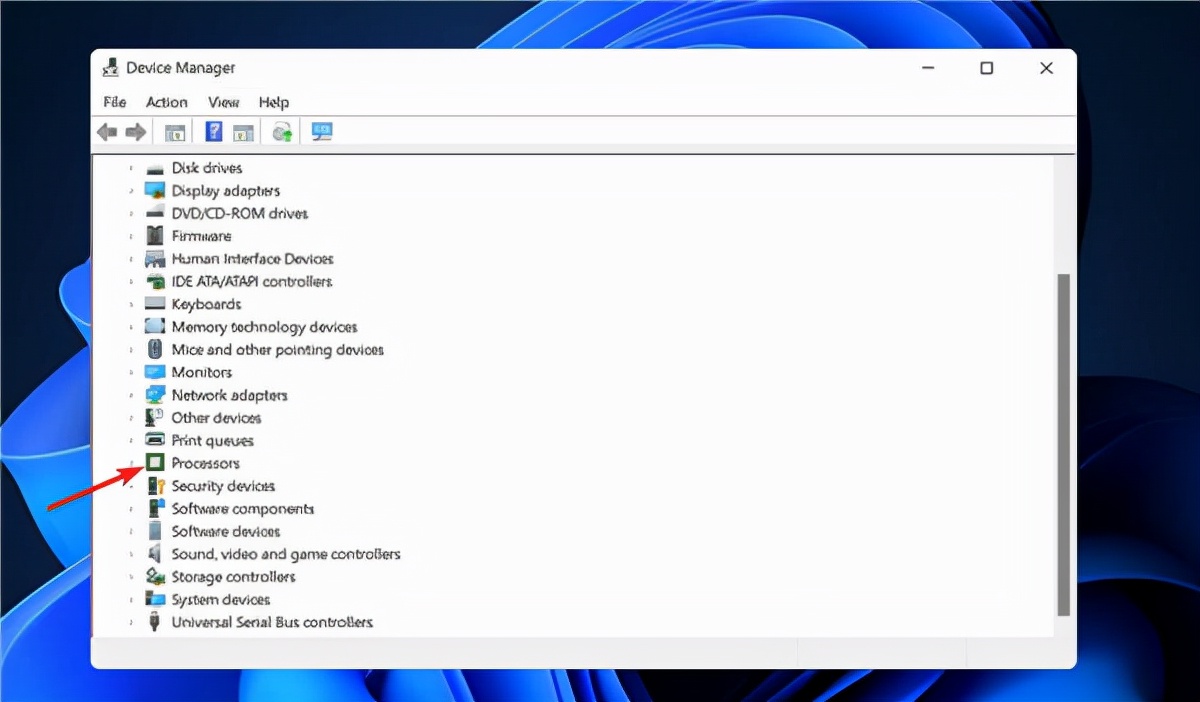Expand Universal Serial Bus controllers
The width and height of the screenshot is (1200, 702).
(131, 622)
